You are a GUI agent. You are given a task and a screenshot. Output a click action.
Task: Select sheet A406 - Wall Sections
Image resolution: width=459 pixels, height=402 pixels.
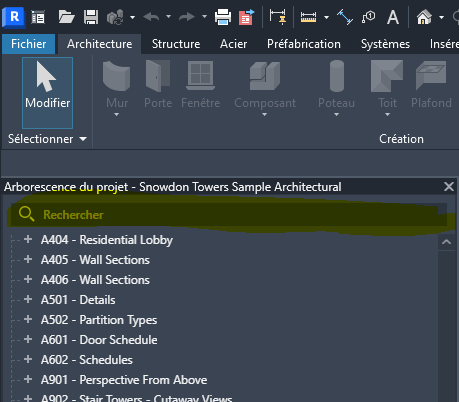[x=95, y=280]
